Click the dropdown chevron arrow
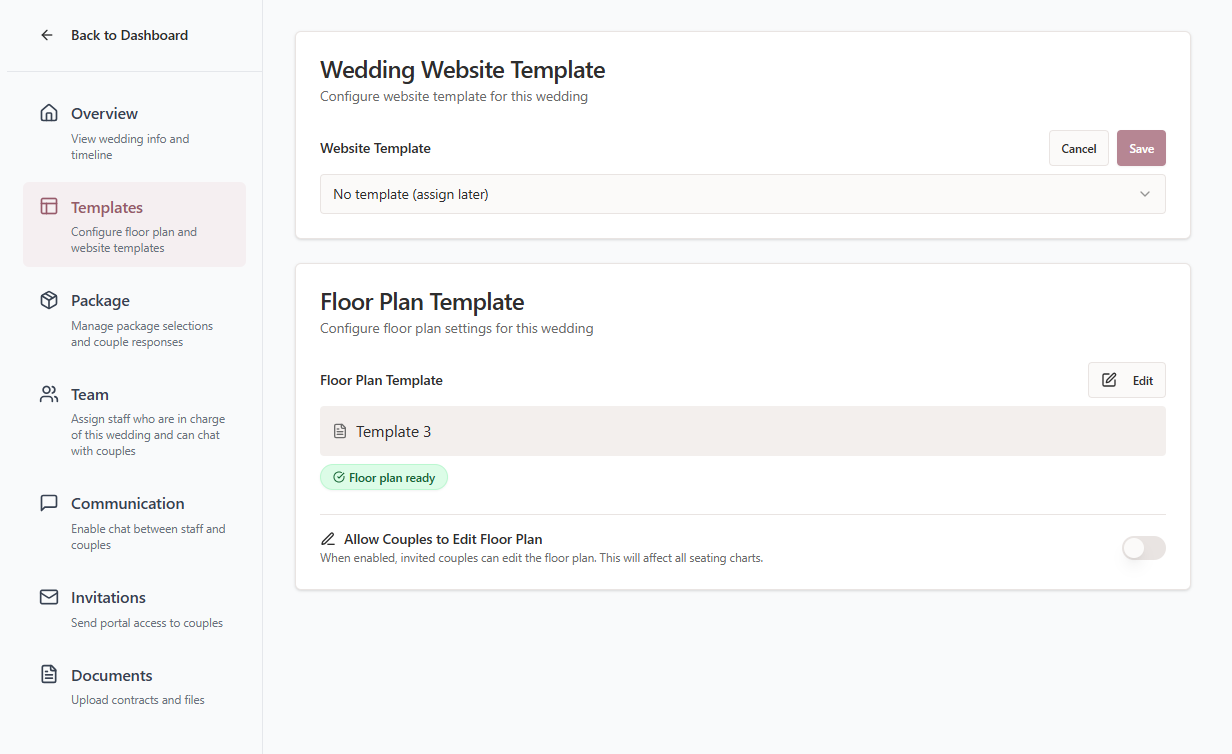Screen dimensions: 1232x754 [1145, 194]
